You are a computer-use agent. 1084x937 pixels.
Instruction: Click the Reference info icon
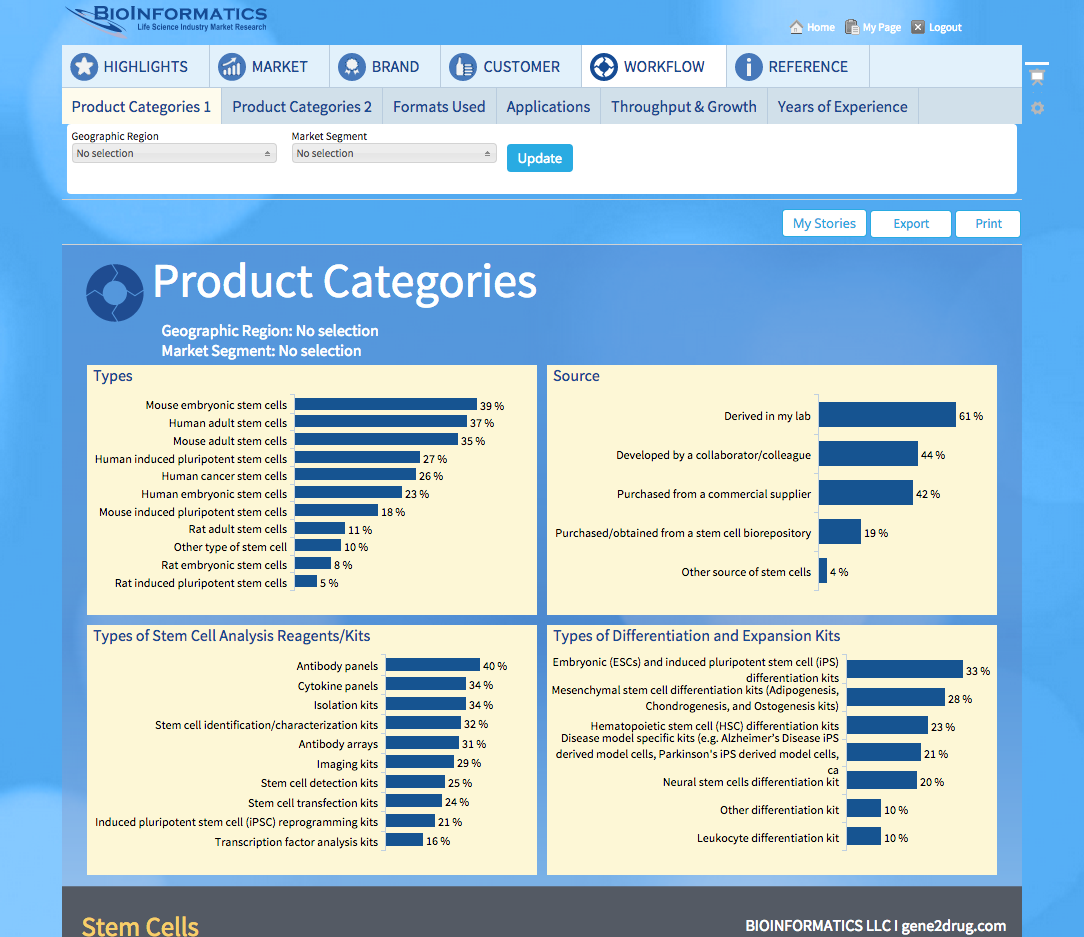[x=748, y=67]
